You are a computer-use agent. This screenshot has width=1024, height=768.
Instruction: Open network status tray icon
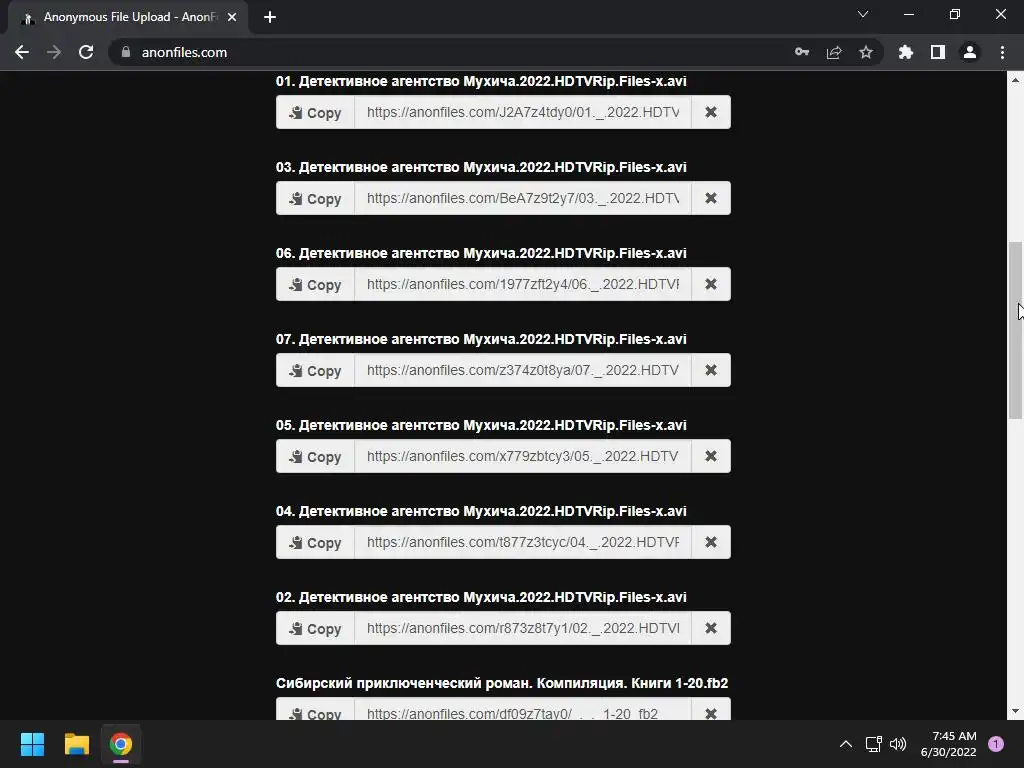coord(874,744)
